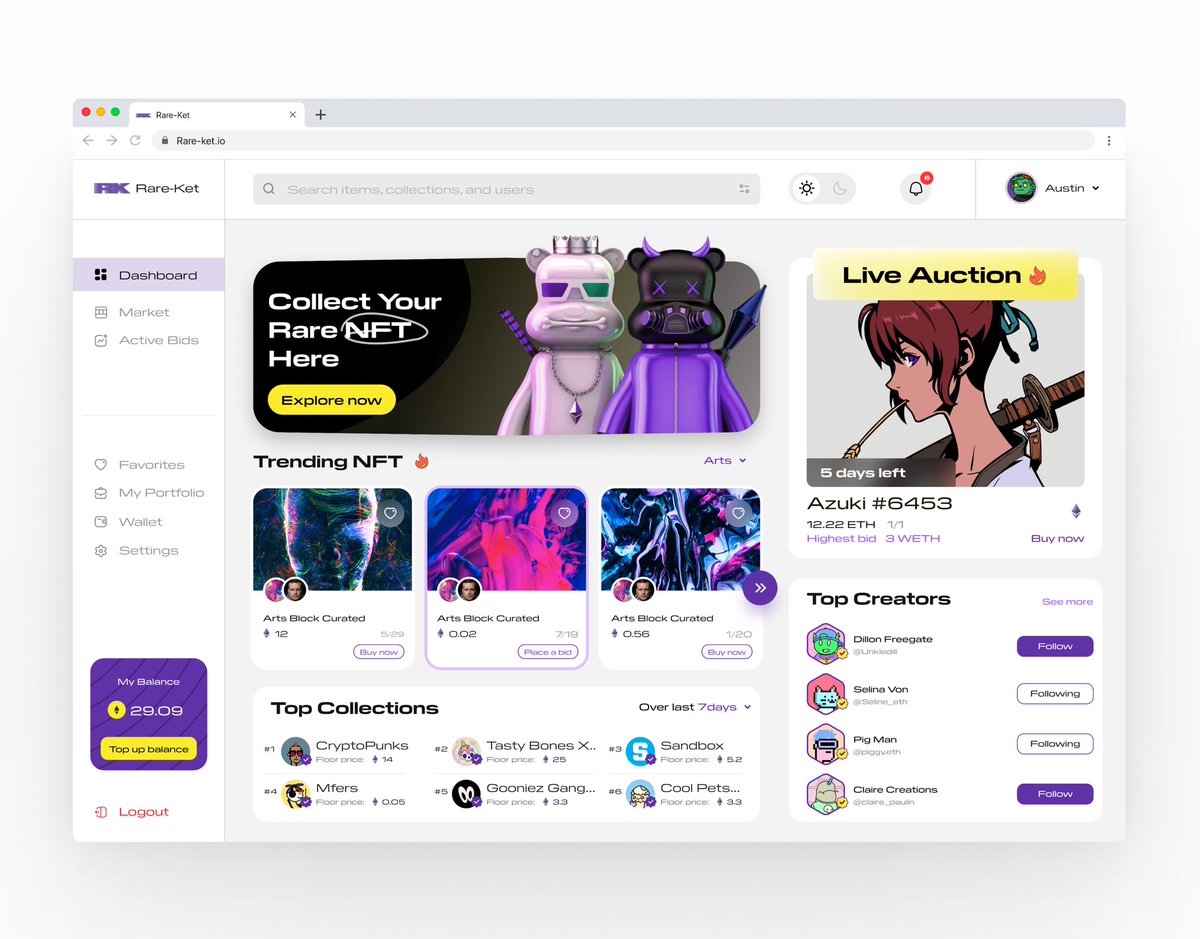The image size is (1200, 939).
Task: Open the Azuki #6453 auction image
Action: tap(945, 380)
